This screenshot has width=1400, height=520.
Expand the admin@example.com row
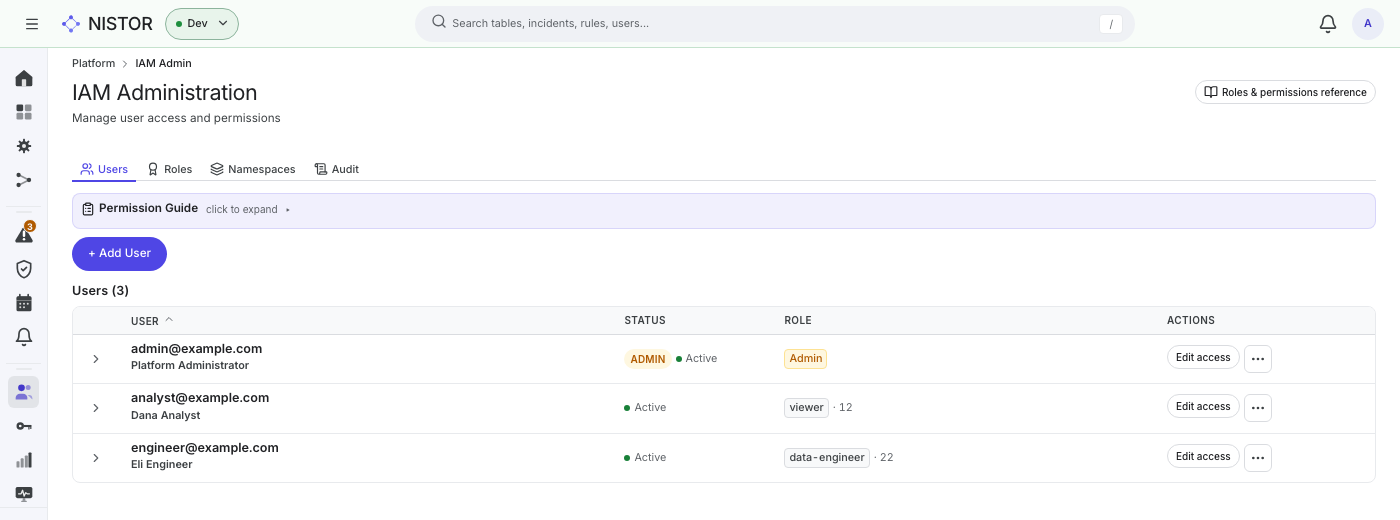[96, 358]
